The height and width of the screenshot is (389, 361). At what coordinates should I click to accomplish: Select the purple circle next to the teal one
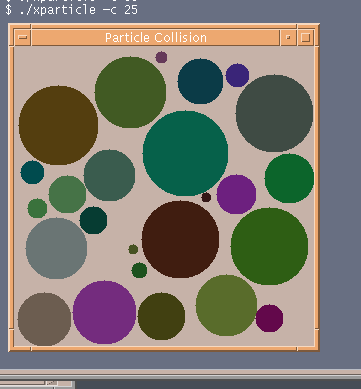point(236,194)
